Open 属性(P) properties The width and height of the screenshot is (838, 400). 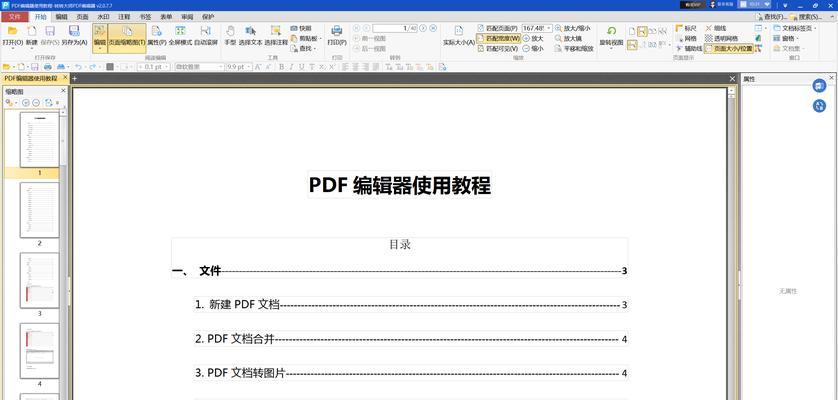[157, 35]
